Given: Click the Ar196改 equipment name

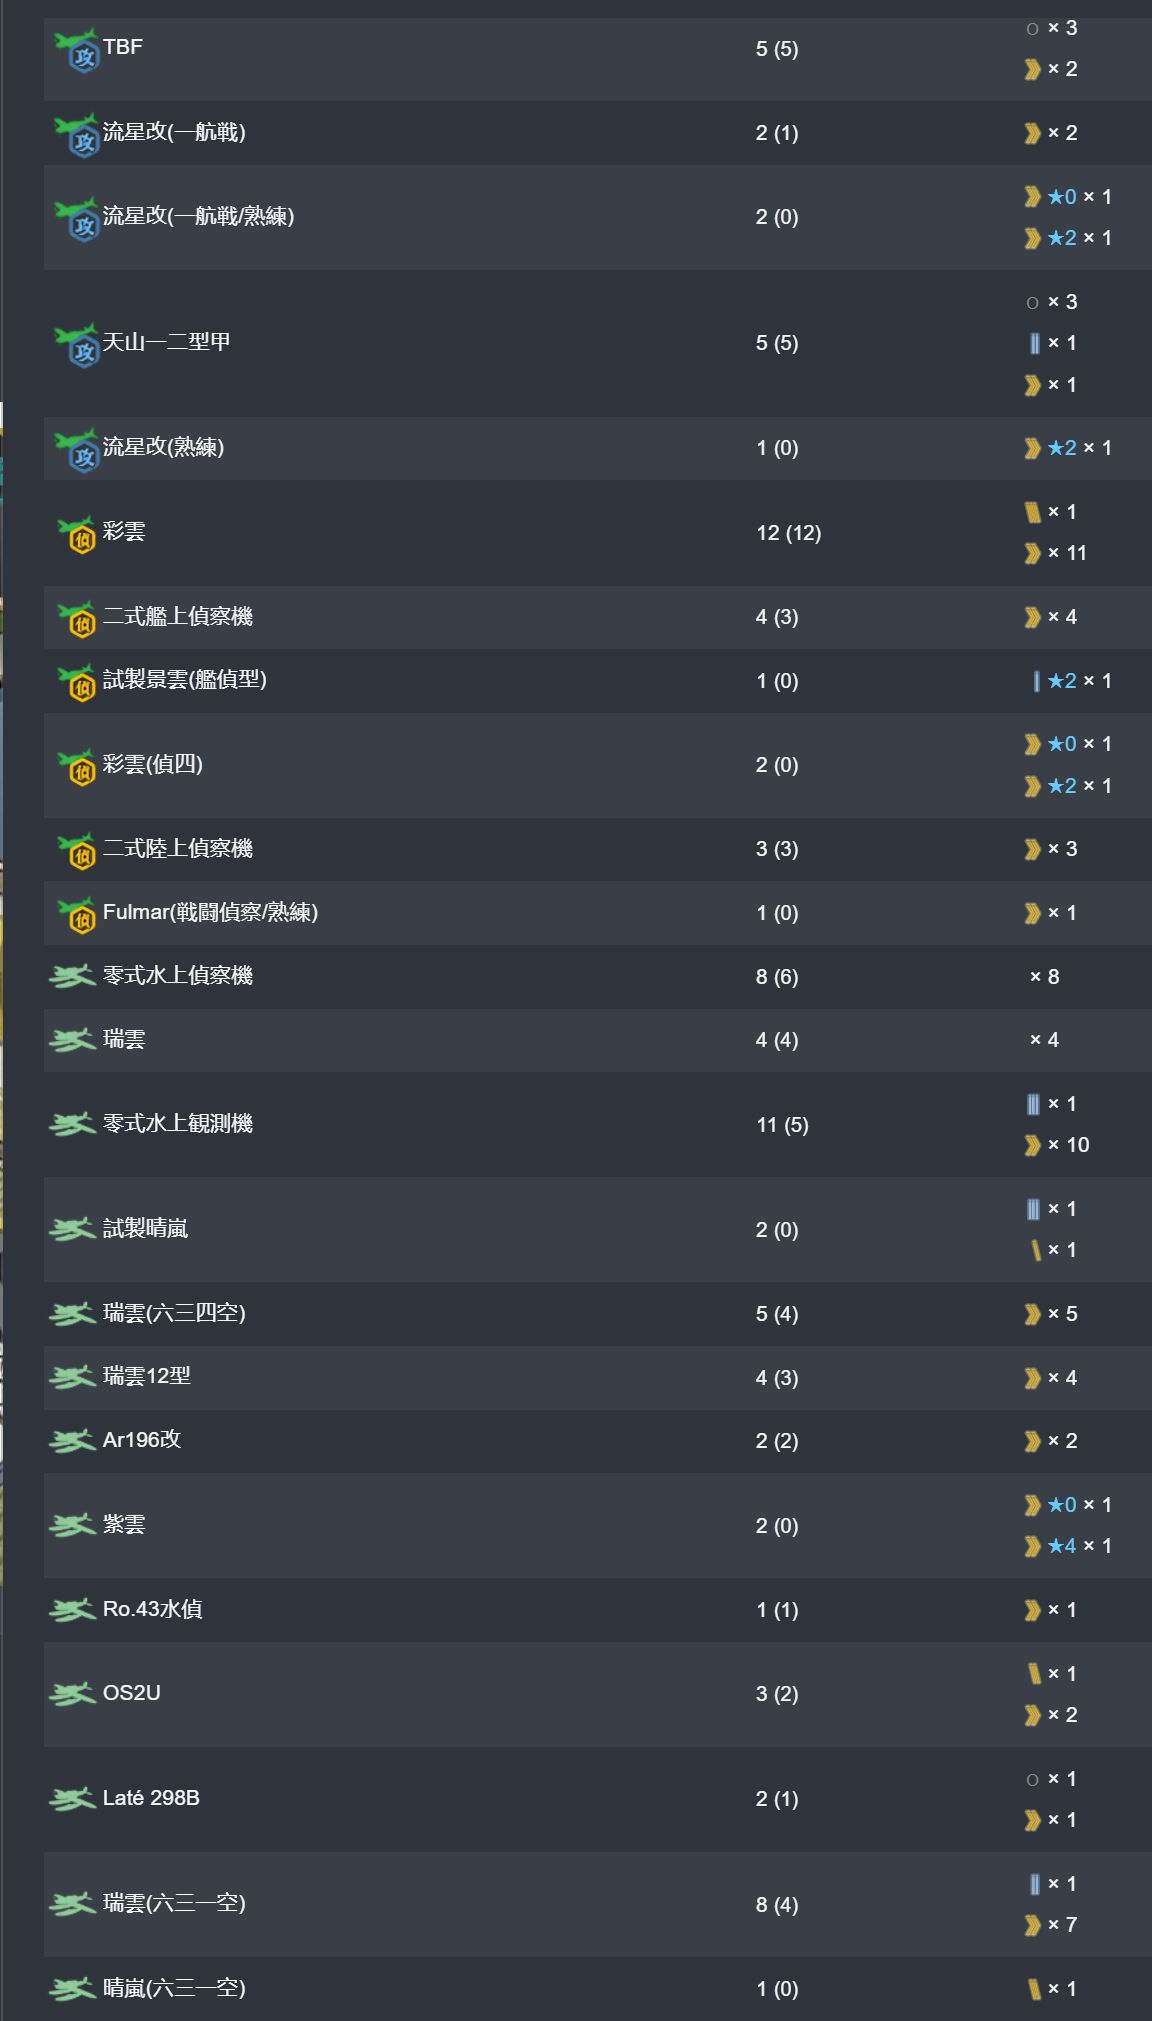Looking at the screenshot, I should [x=142, y=1440].
